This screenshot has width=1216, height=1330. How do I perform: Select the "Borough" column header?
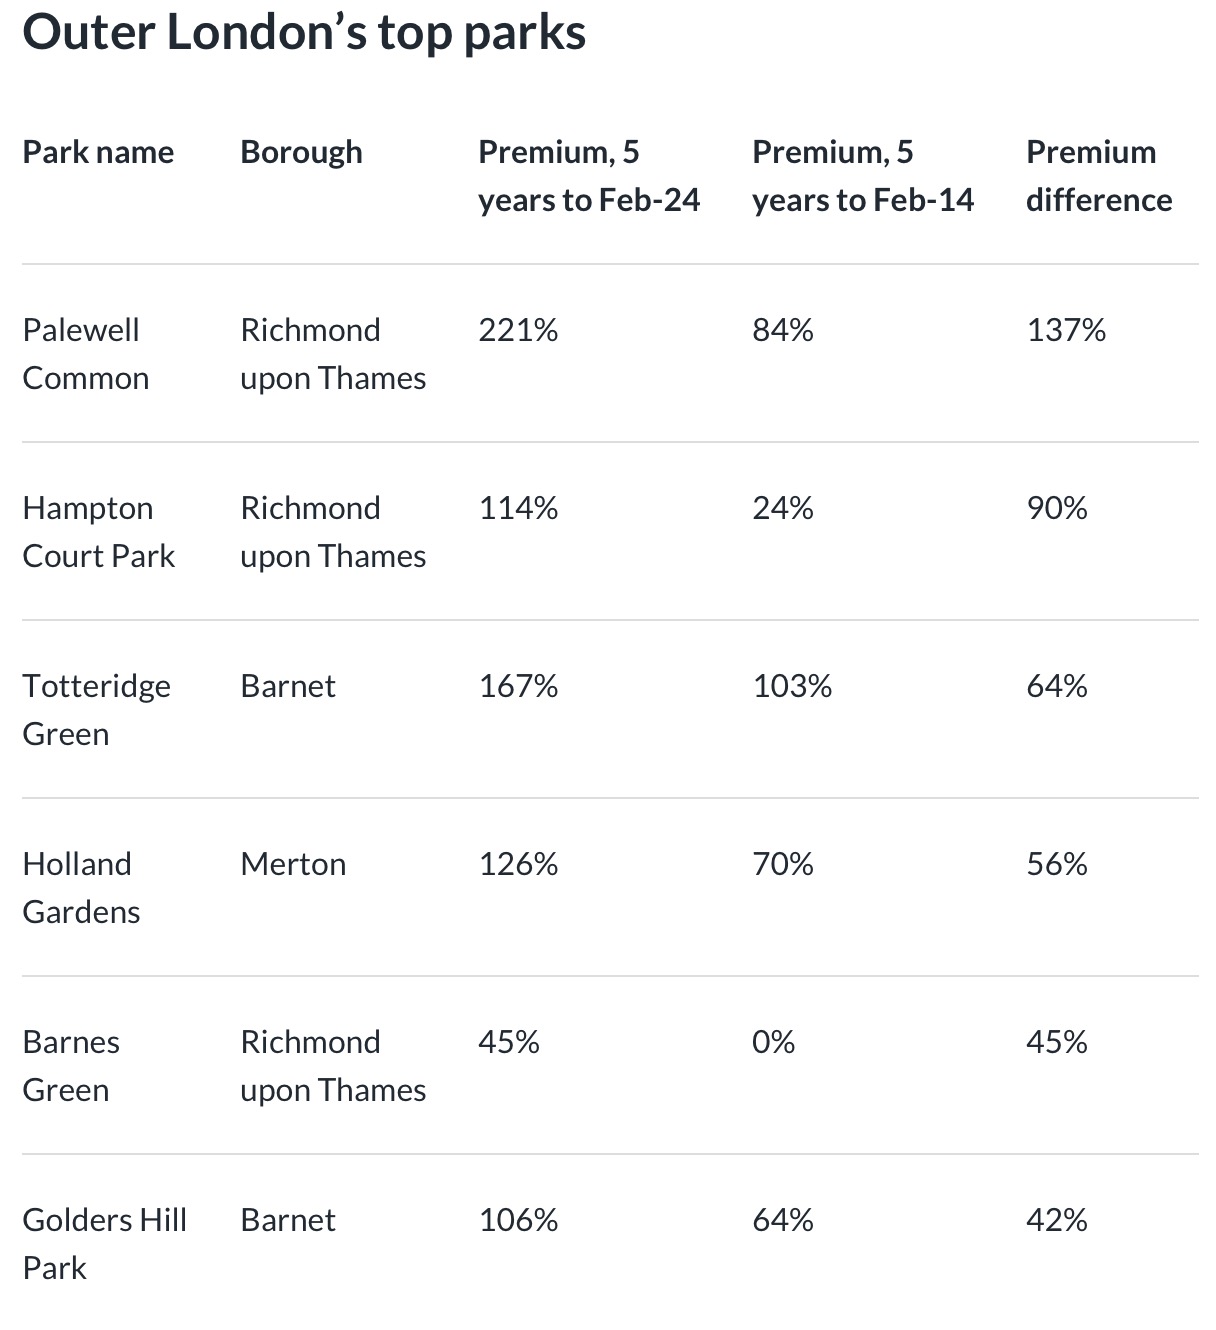301,152
